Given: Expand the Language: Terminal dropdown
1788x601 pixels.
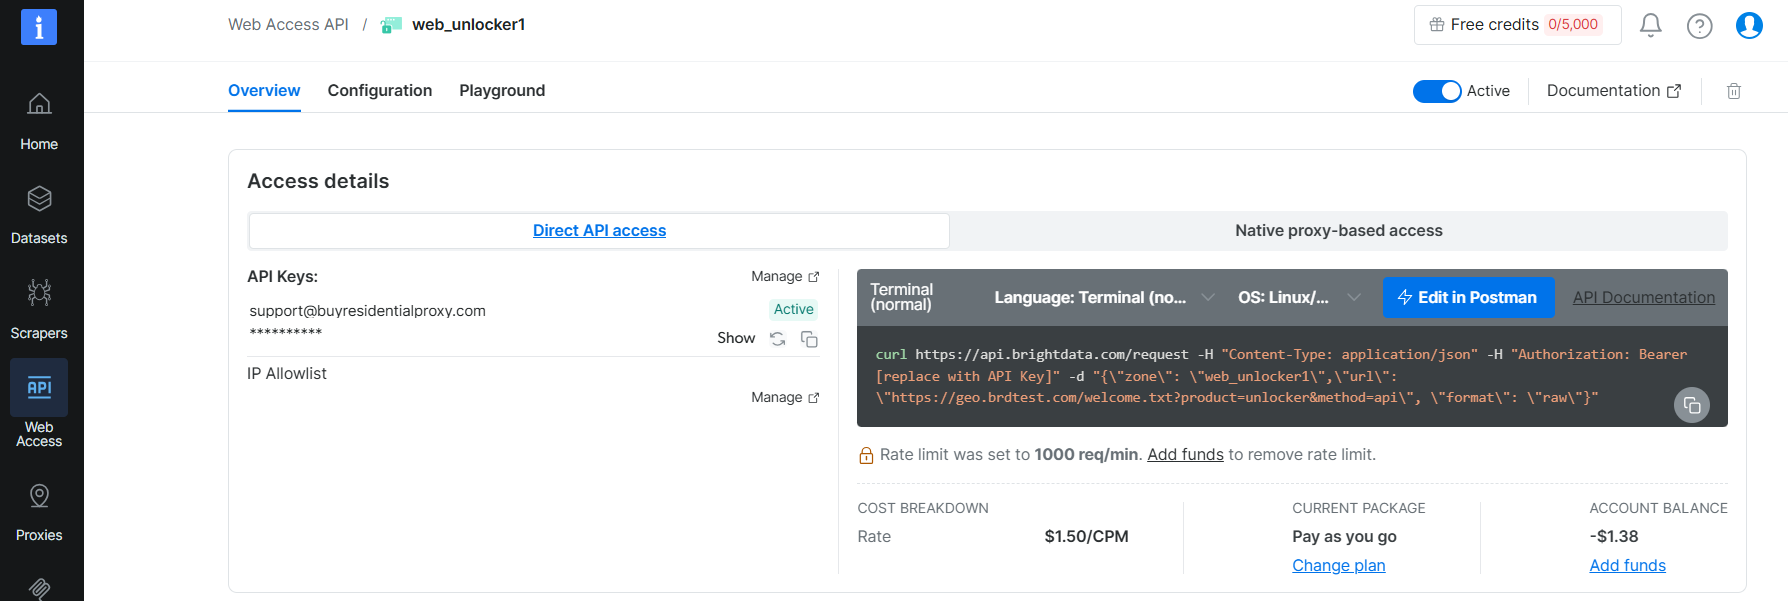Looking at the screenshot, I should [x=1104, y=297].
